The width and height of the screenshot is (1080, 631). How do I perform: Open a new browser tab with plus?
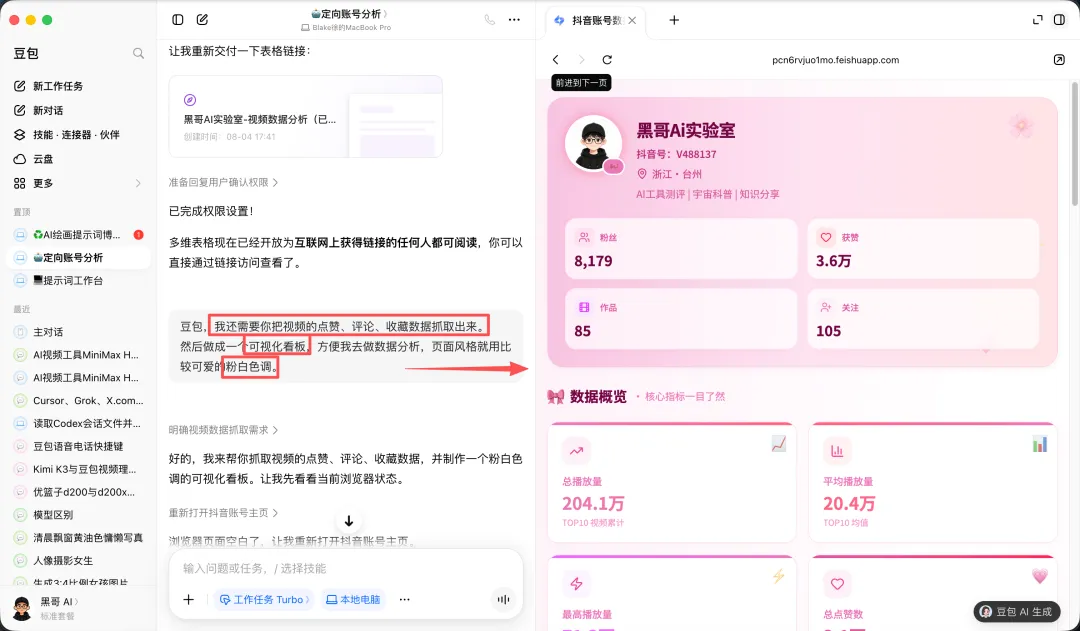[674, 20]
